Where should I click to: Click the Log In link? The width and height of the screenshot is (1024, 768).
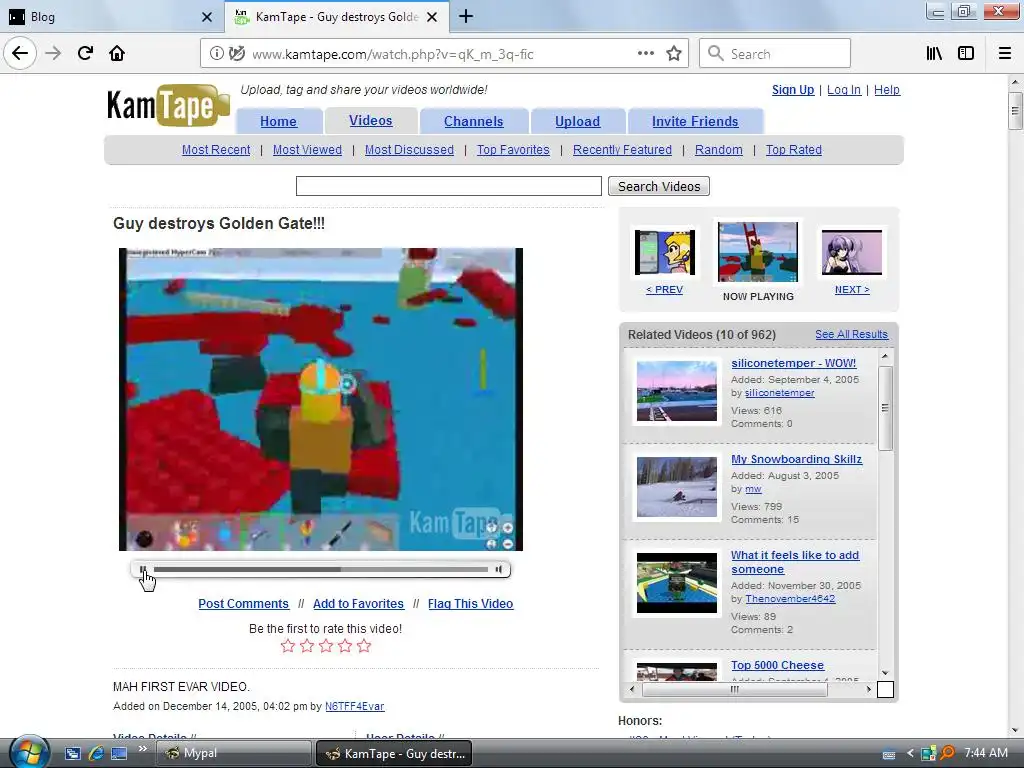[844, 89]
